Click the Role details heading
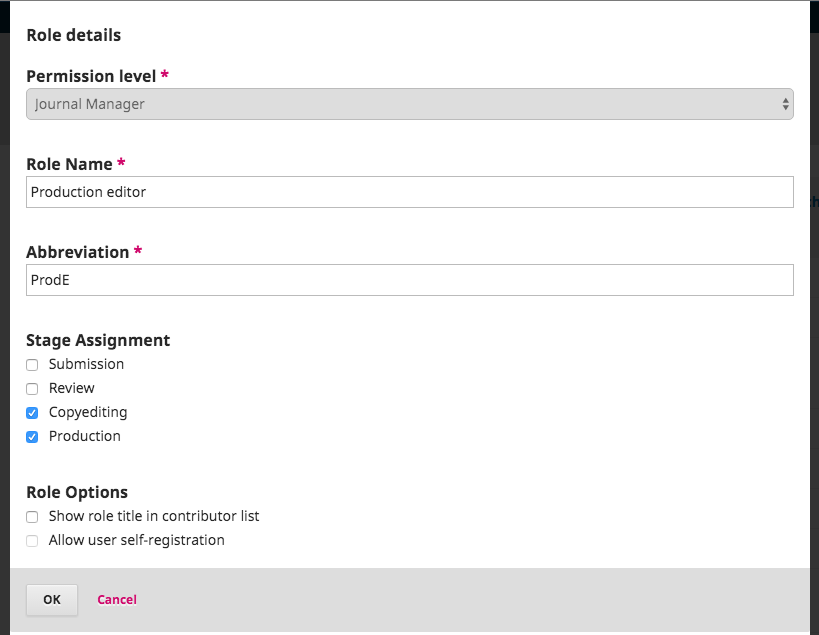This screenshot has width=819, height=635. 73,35
